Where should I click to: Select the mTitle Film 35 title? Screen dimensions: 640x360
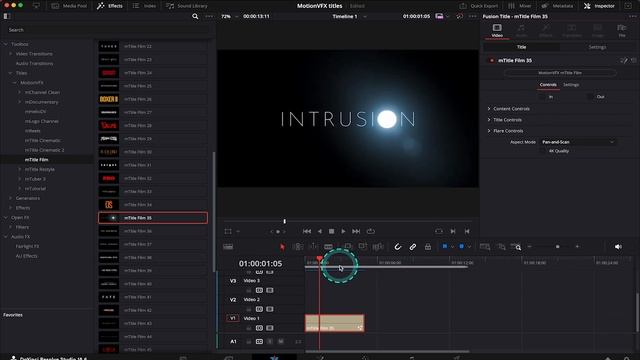pos(153,218)
